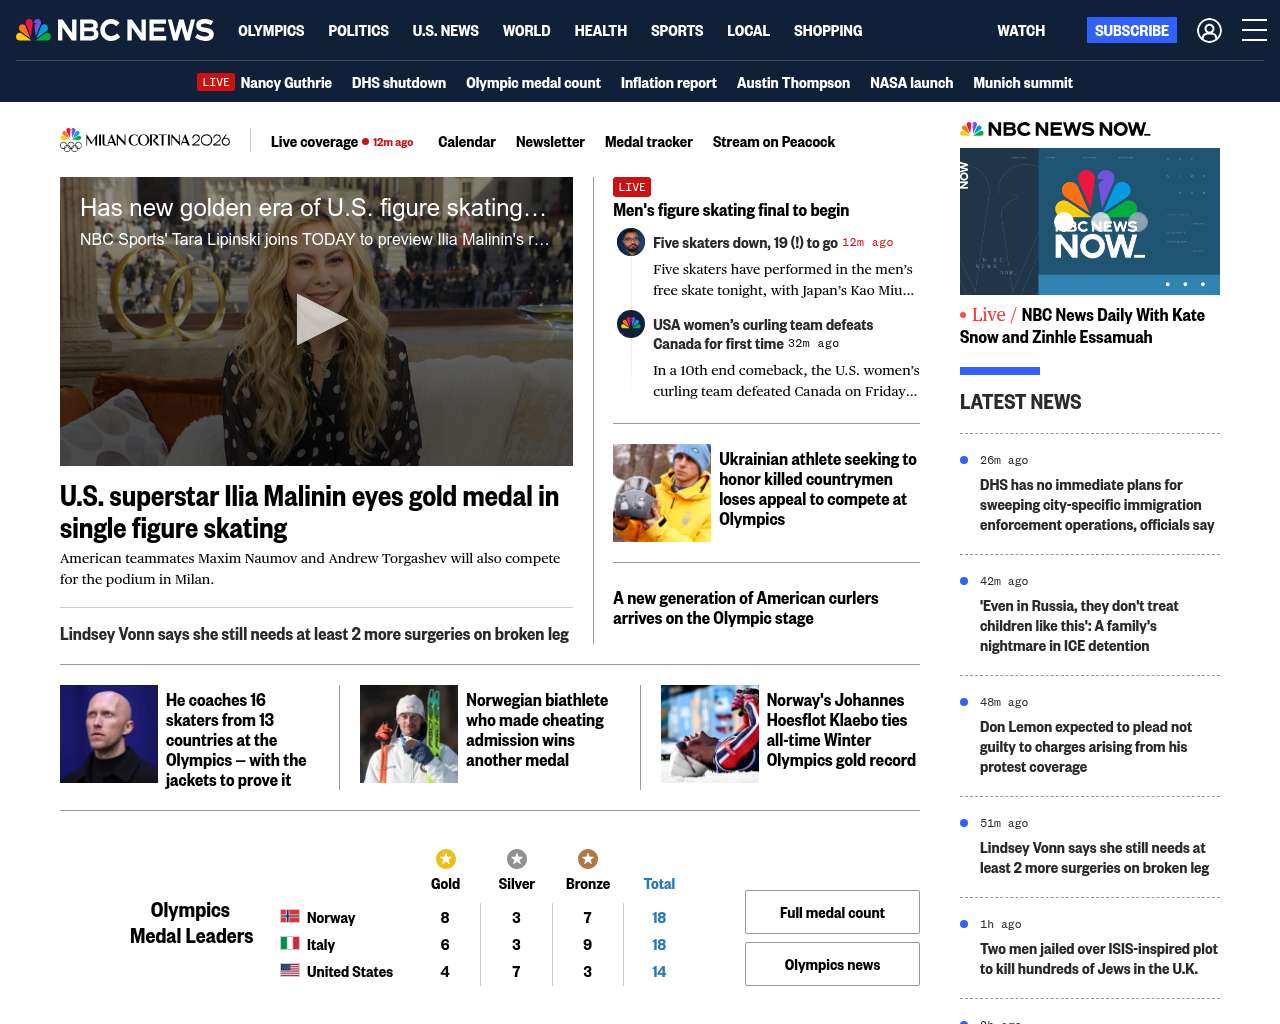Open the Local nav item

point(748,31)
